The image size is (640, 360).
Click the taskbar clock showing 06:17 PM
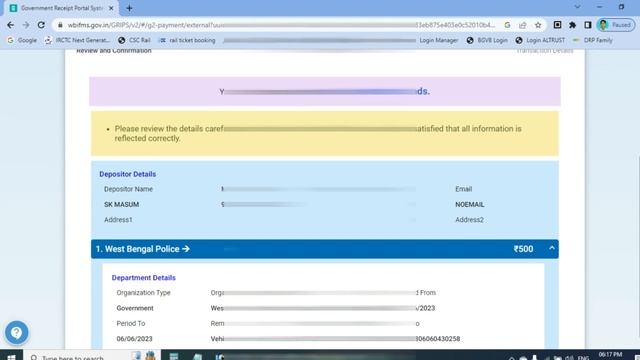[610, 355]
